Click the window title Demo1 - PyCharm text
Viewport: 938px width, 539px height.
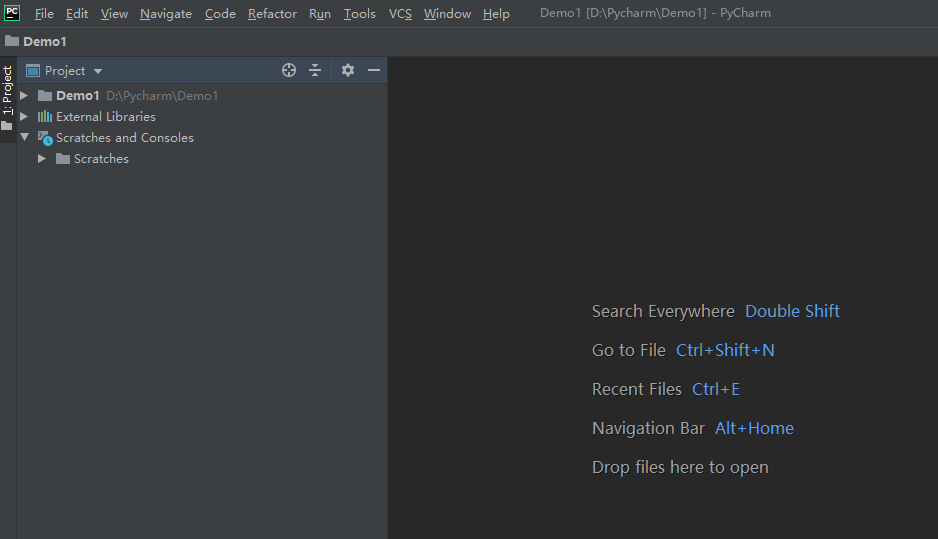[x=655, y=13]
